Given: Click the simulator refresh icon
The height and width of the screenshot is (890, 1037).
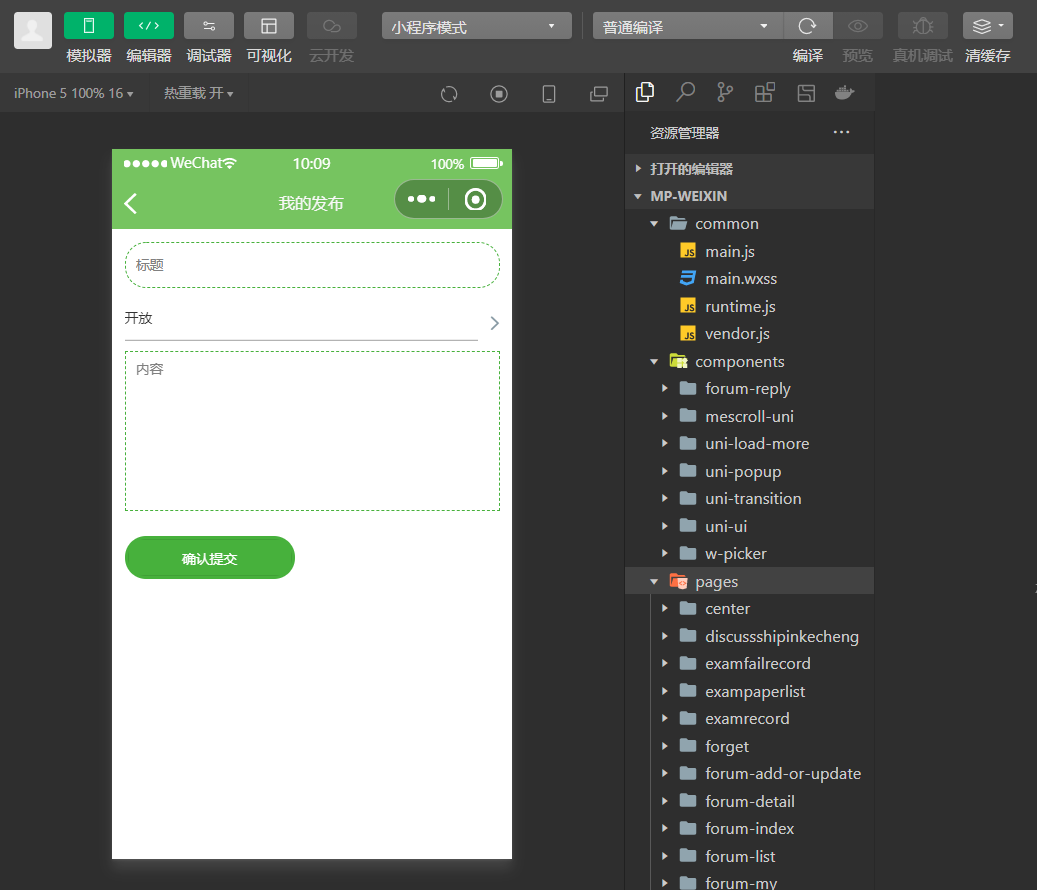Looking at the screenshot, I should coord(449,94).
